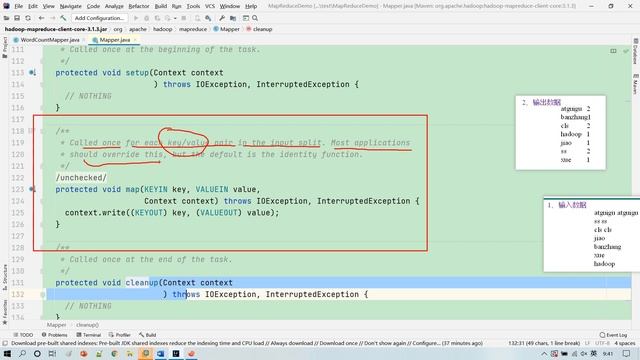Click the Save All toolbar icon
Viewport: 640px width, 360px height.
[x=17, y=18]
